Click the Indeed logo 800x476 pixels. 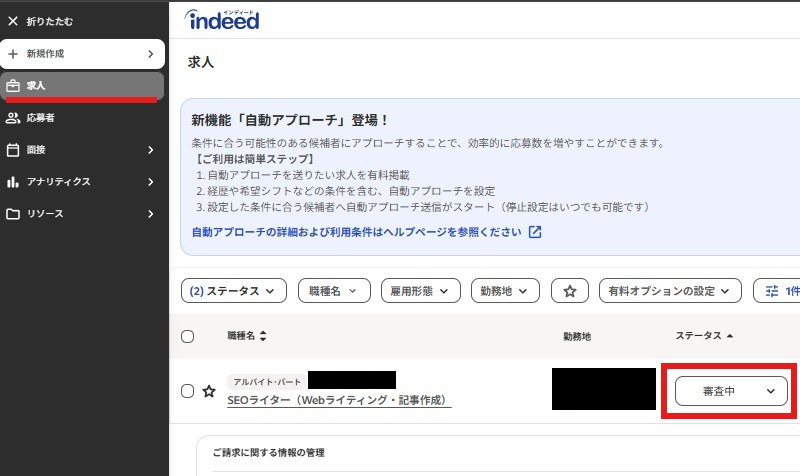pos(222,20)
